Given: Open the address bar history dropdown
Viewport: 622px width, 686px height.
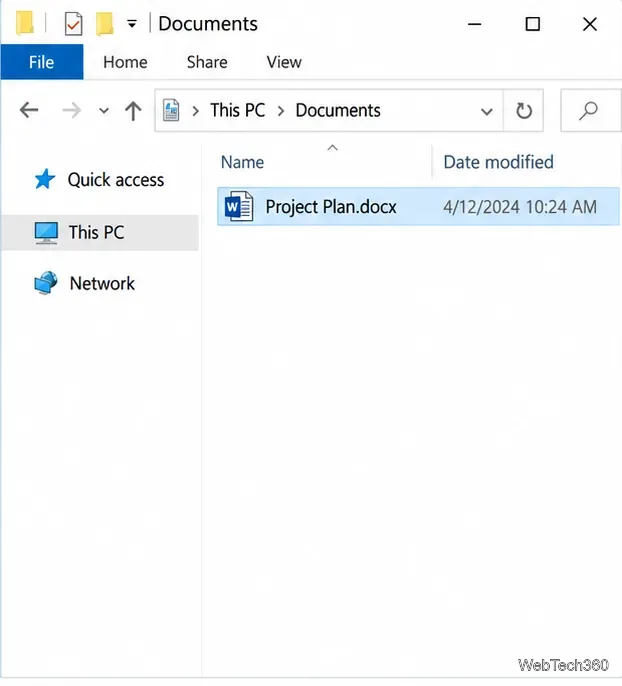Looking at the screenshot, I should (486, 112).
